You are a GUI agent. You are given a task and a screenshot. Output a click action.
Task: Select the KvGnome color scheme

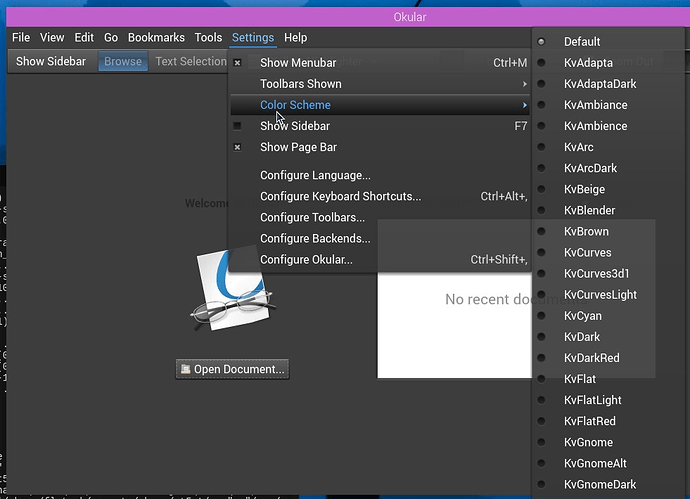tap(607, 443)
